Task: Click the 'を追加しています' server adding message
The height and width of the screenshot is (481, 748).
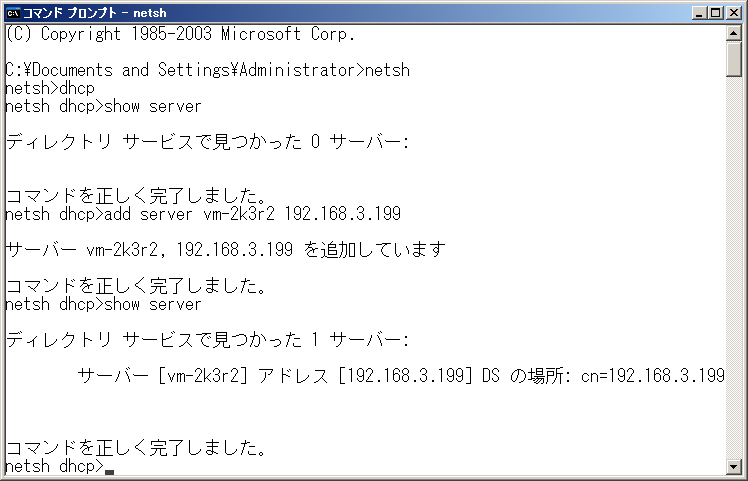Action: click(374, 250)
